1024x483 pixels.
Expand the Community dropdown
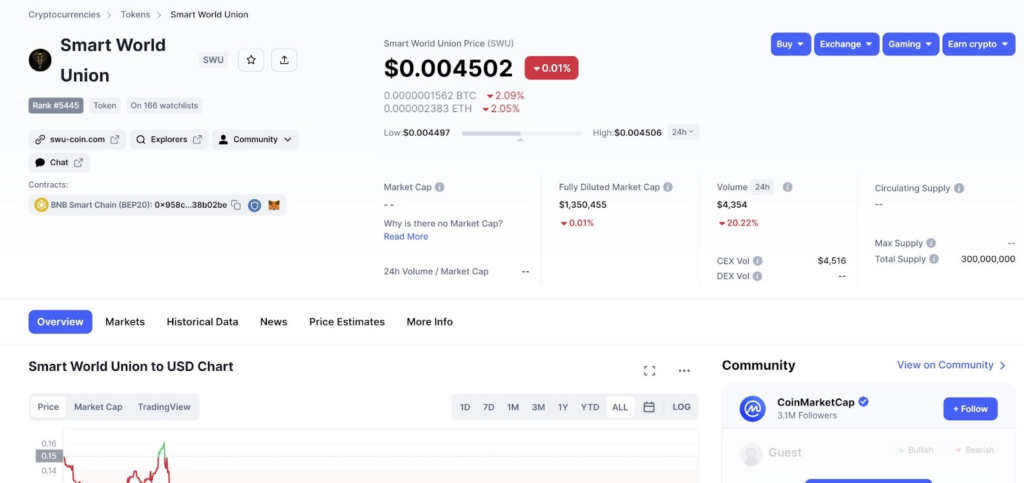click(255, 140)
